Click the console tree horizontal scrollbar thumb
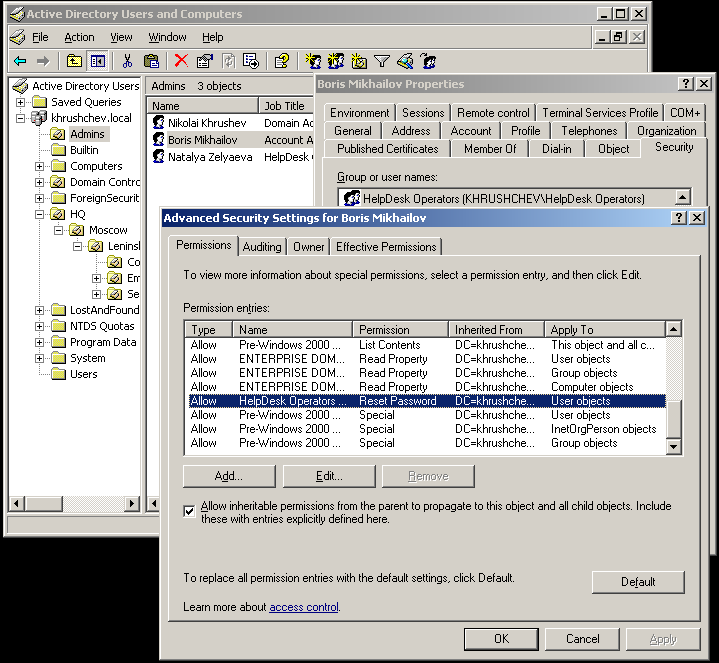Viewport: 719px width, 663px height. coord(44,503)
